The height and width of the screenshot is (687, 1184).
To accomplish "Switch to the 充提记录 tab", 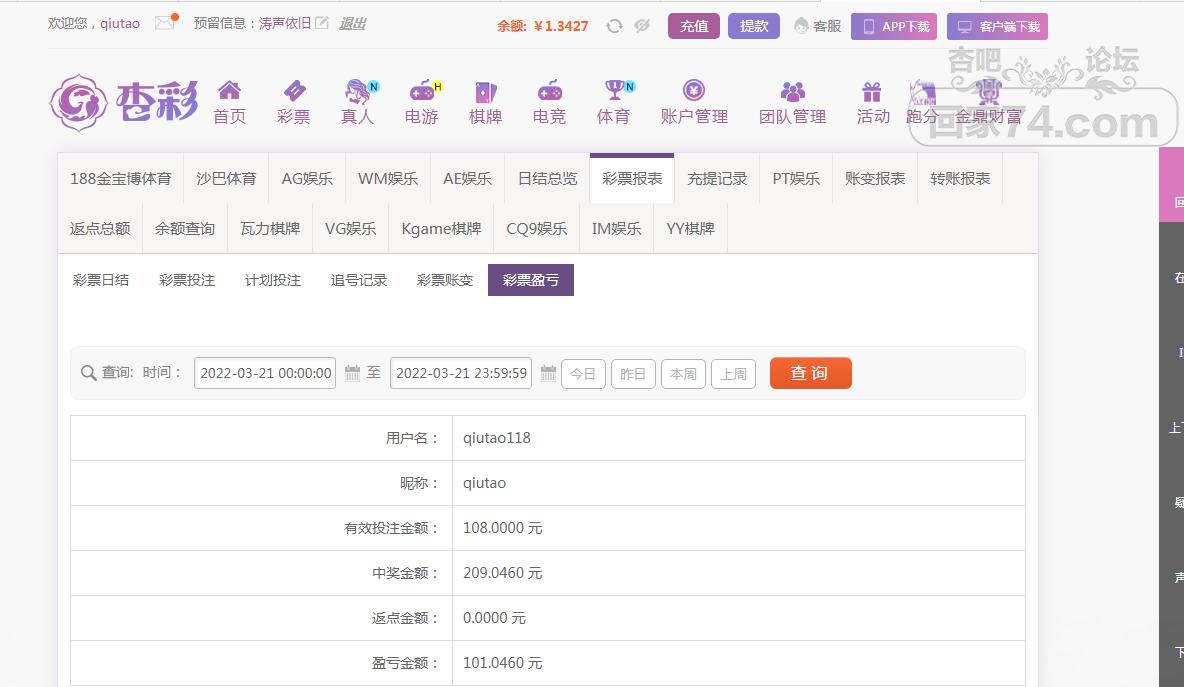I will click(x=717, y=178).
